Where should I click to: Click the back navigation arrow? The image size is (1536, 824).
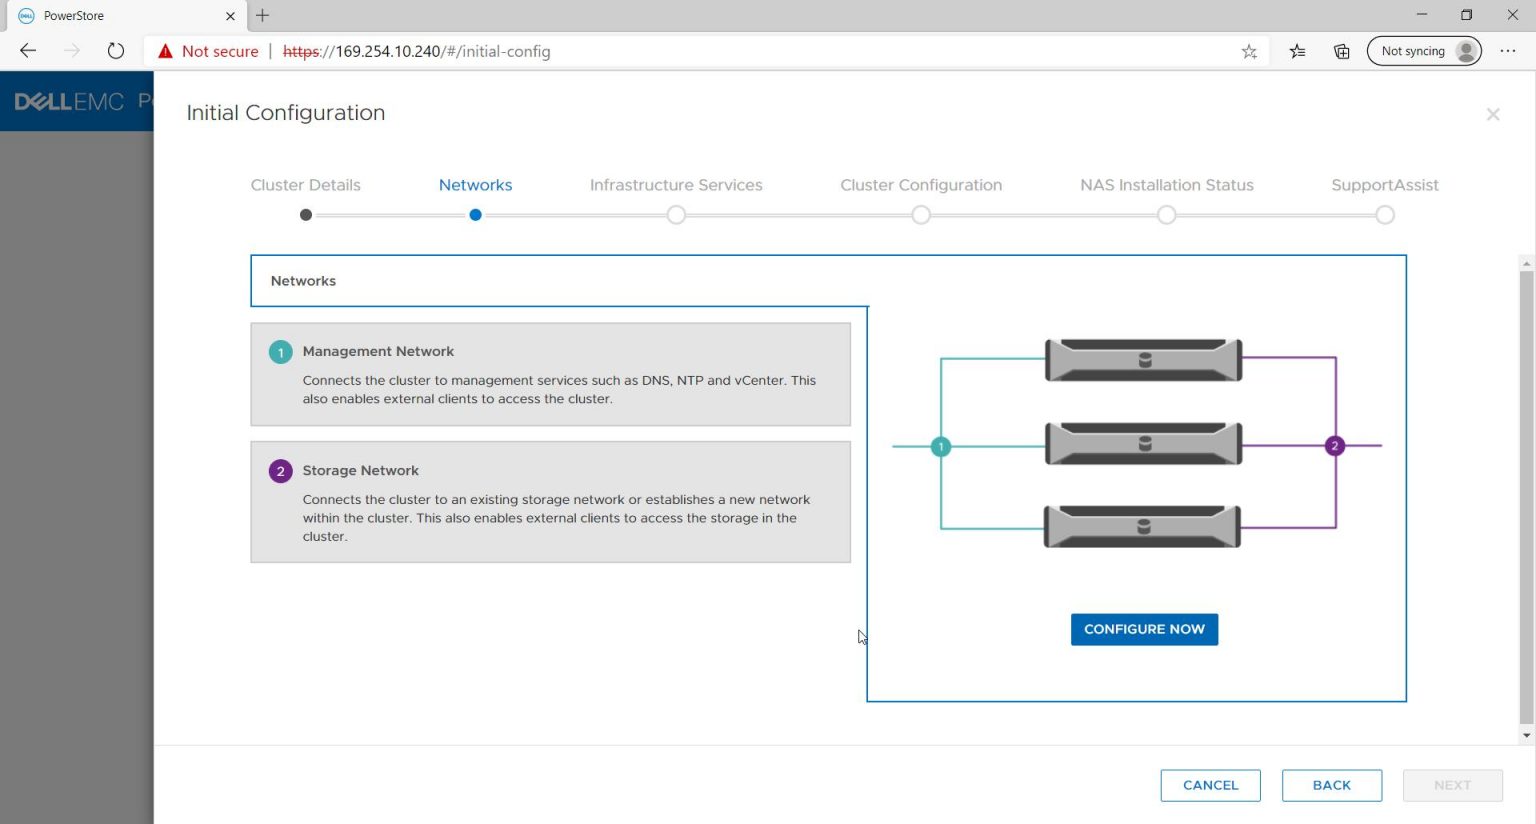(x=27, y=50)
